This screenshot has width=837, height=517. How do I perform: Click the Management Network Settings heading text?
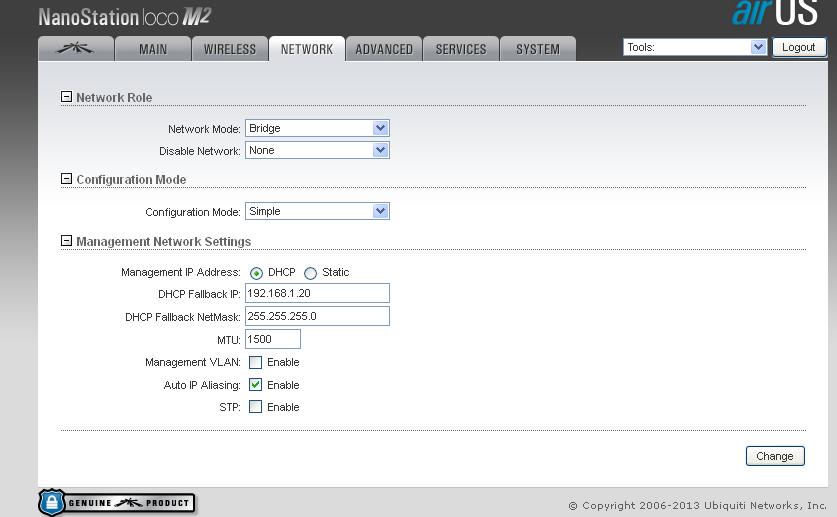[163, 241]
